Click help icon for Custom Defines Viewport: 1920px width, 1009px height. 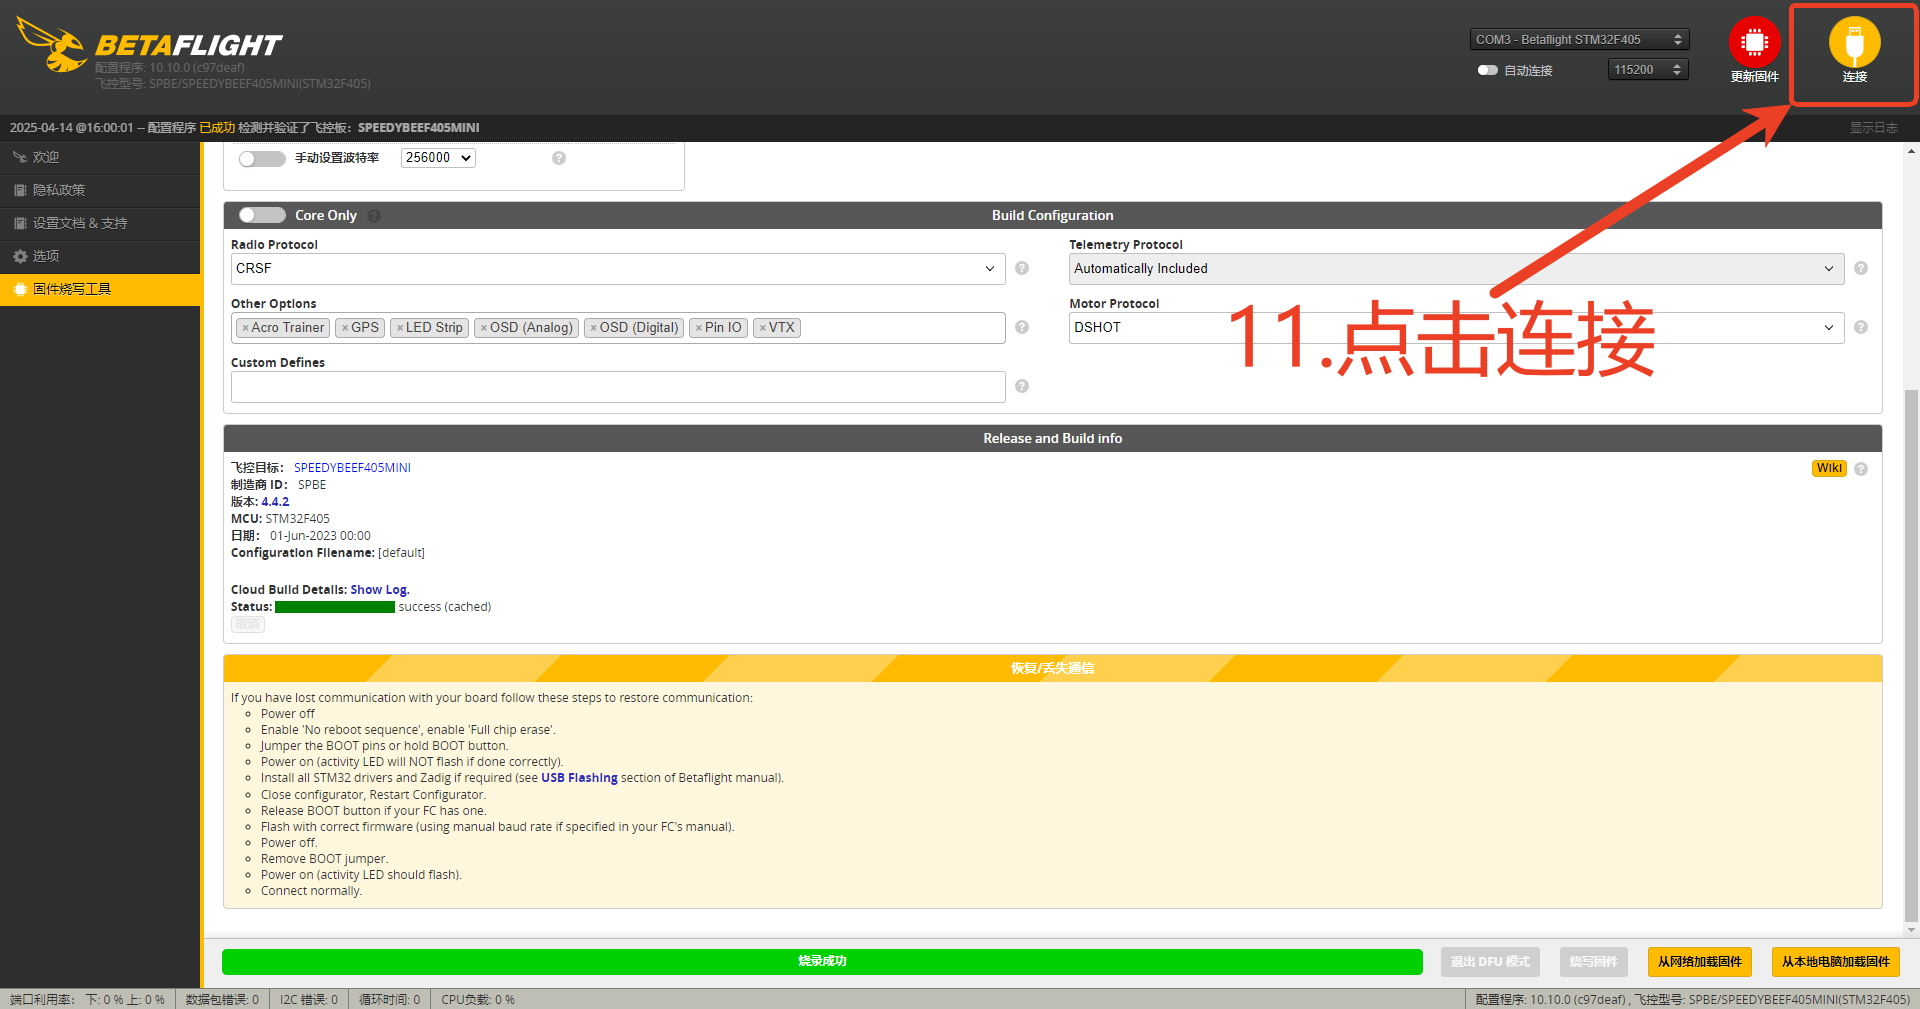(x=1022, y=386)
